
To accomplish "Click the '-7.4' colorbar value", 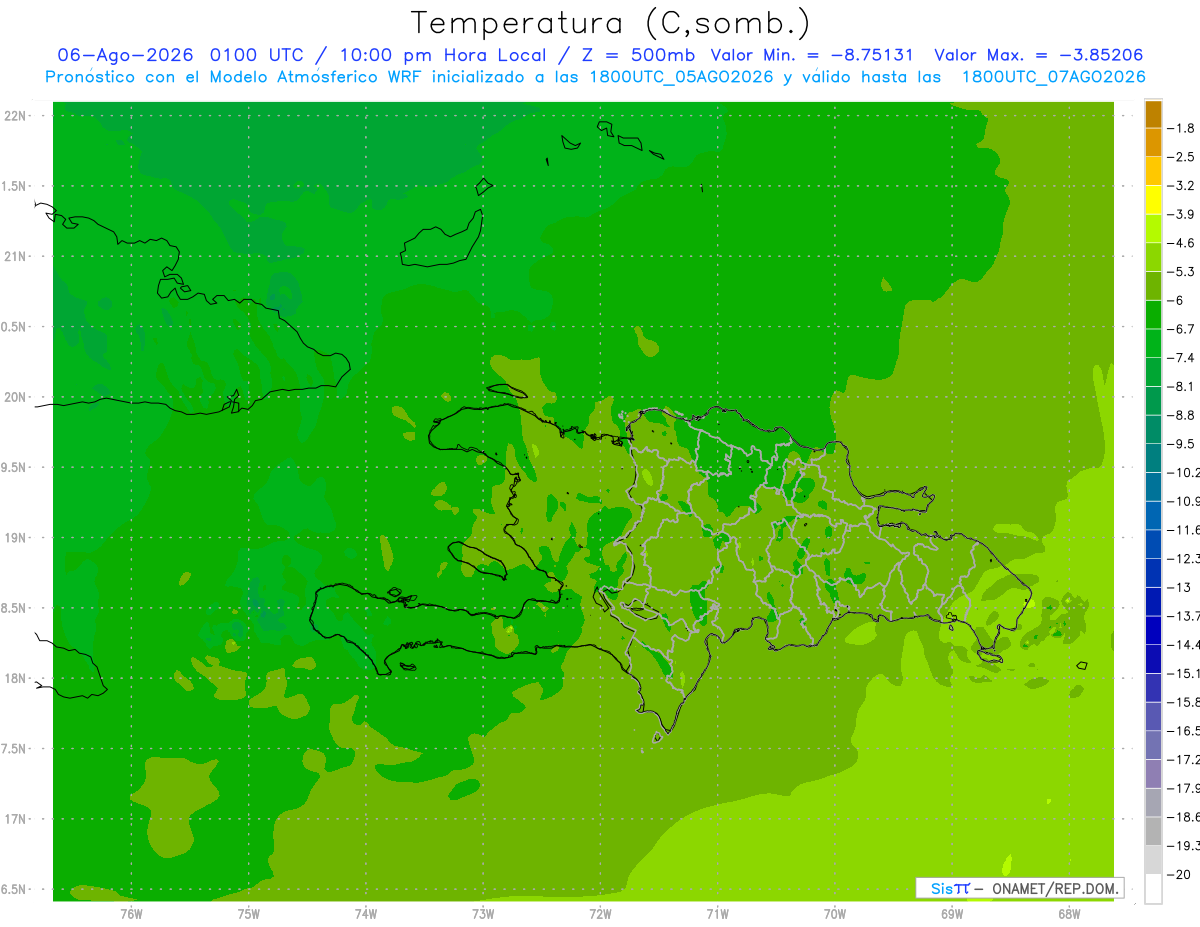I will pos(1181,358).
